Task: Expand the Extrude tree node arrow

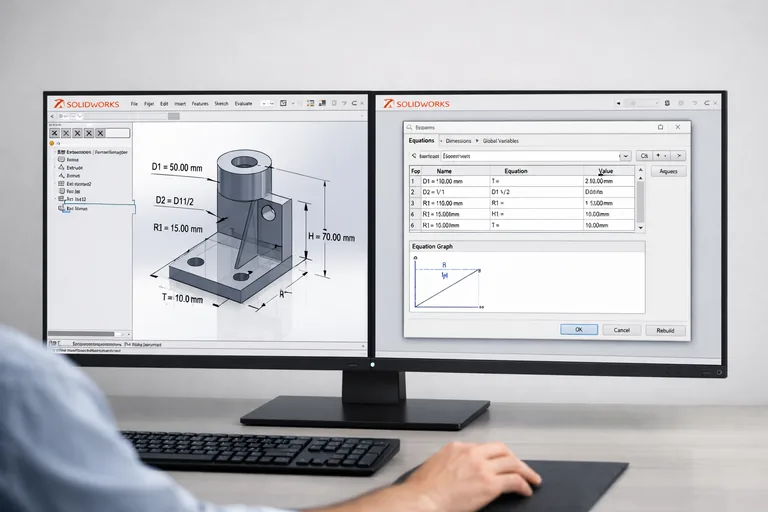Action: click(x=54, y=168)
